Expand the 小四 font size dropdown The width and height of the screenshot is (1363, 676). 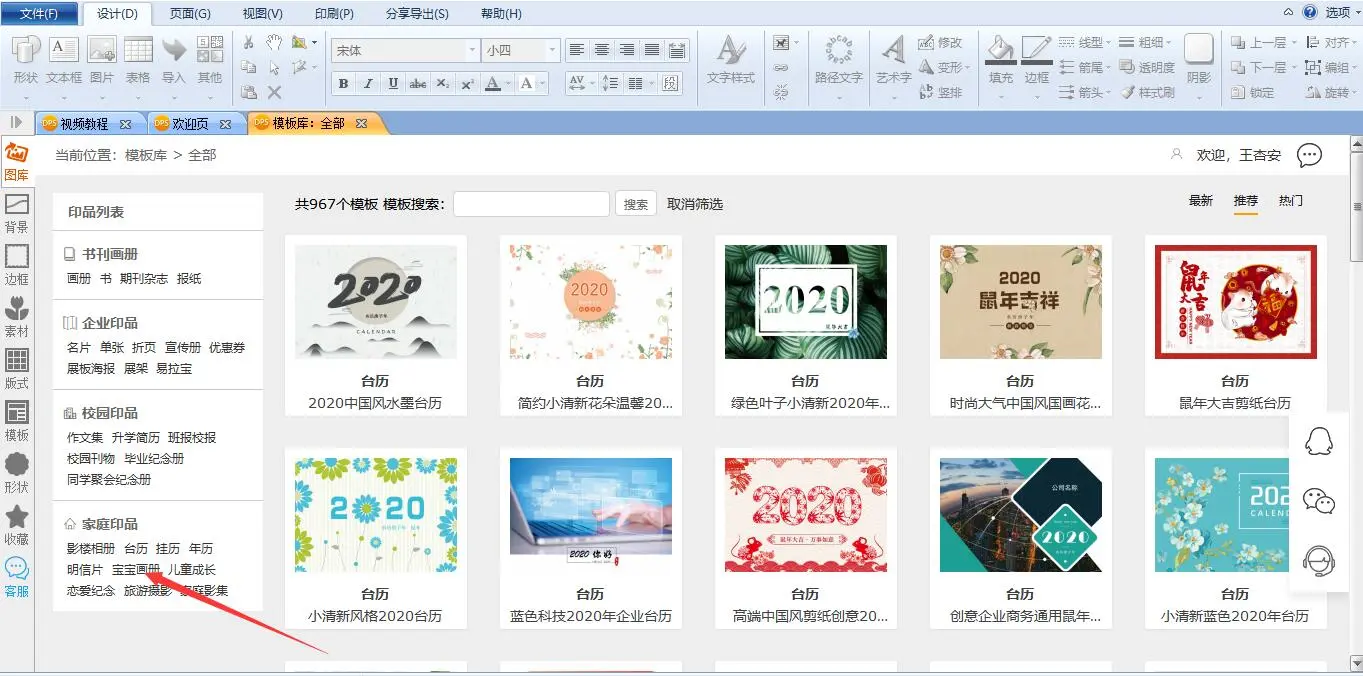(551, 50)
